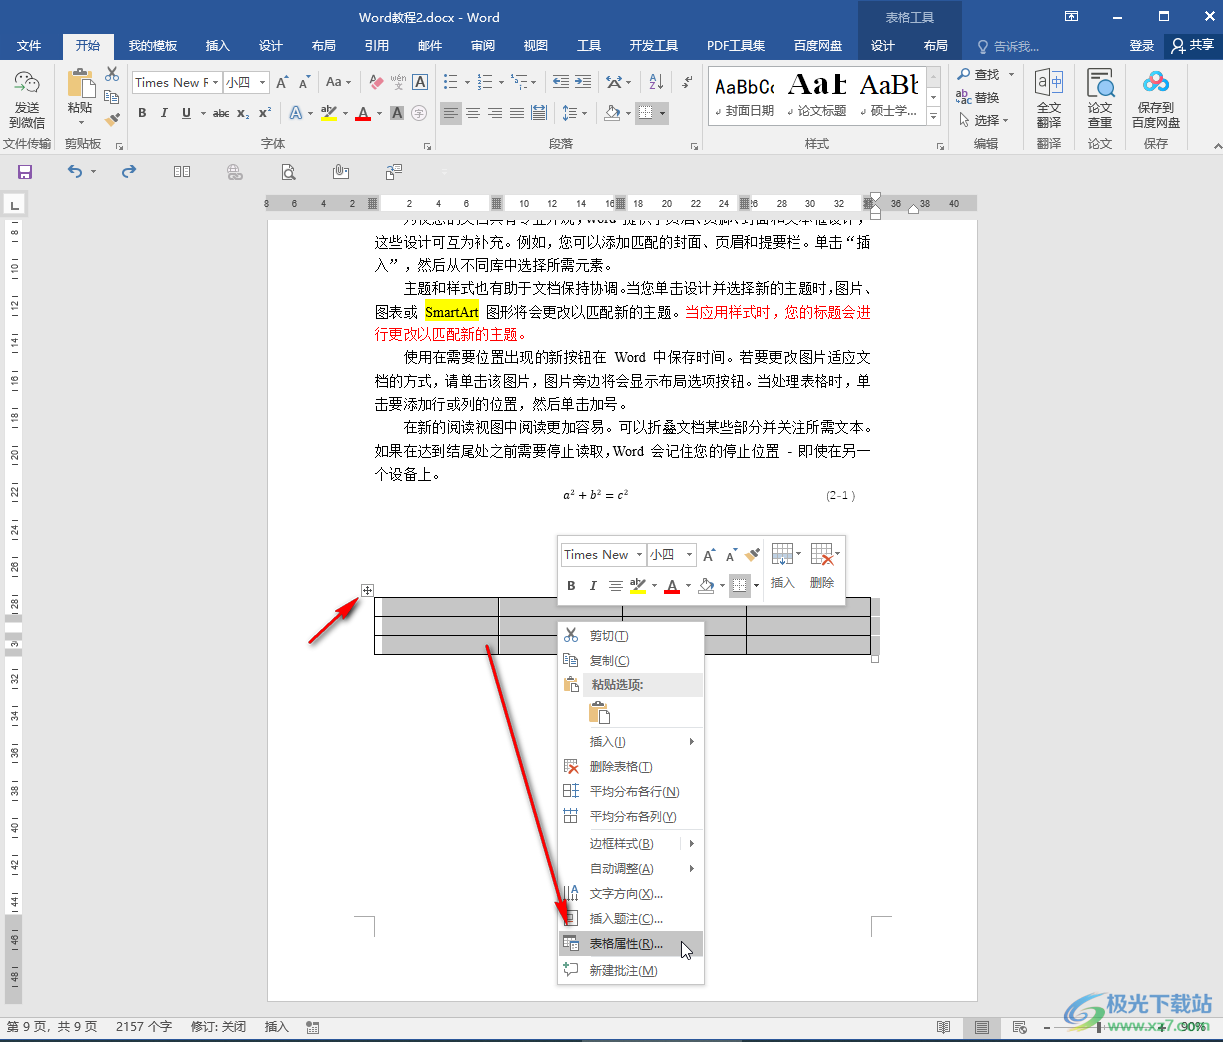Viewport: 1223px width, 1042px height.
Task: Toggle Strikethrough abc in ribbon
Action: (221, 113)
